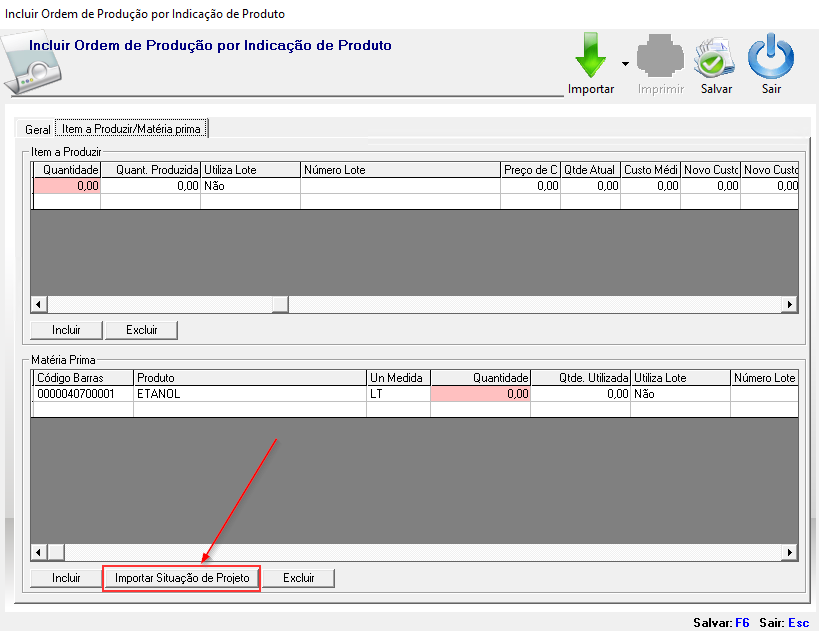Click Incluir in Matéria Prima section
The image size is (819, 631).
point(66,578)
